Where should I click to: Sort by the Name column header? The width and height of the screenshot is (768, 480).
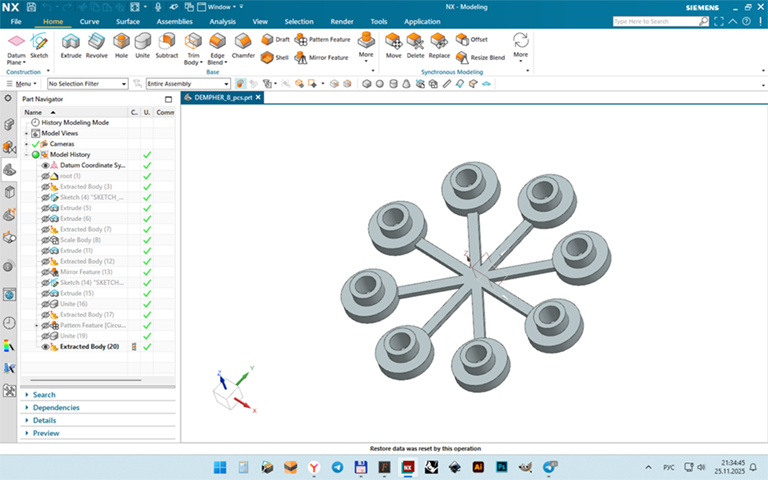75,112
